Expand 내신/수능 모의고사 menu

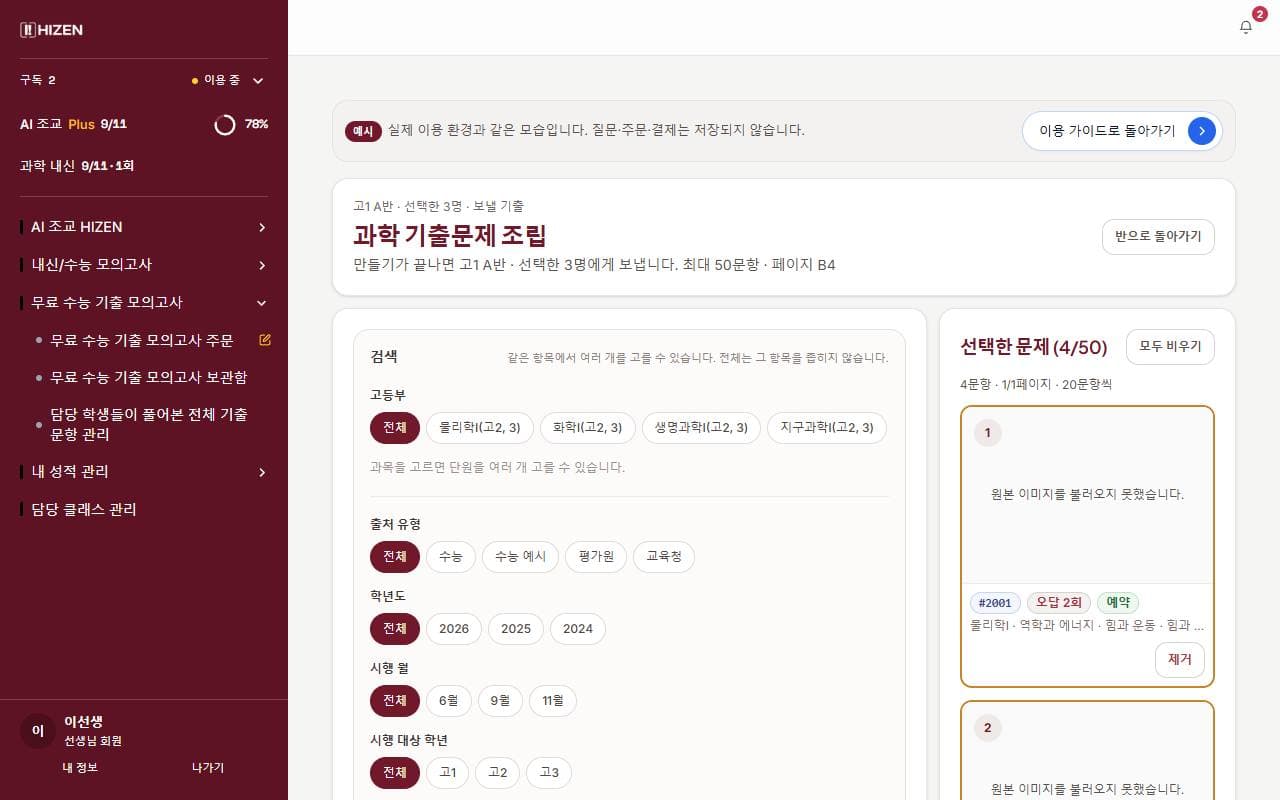[144, 265]
